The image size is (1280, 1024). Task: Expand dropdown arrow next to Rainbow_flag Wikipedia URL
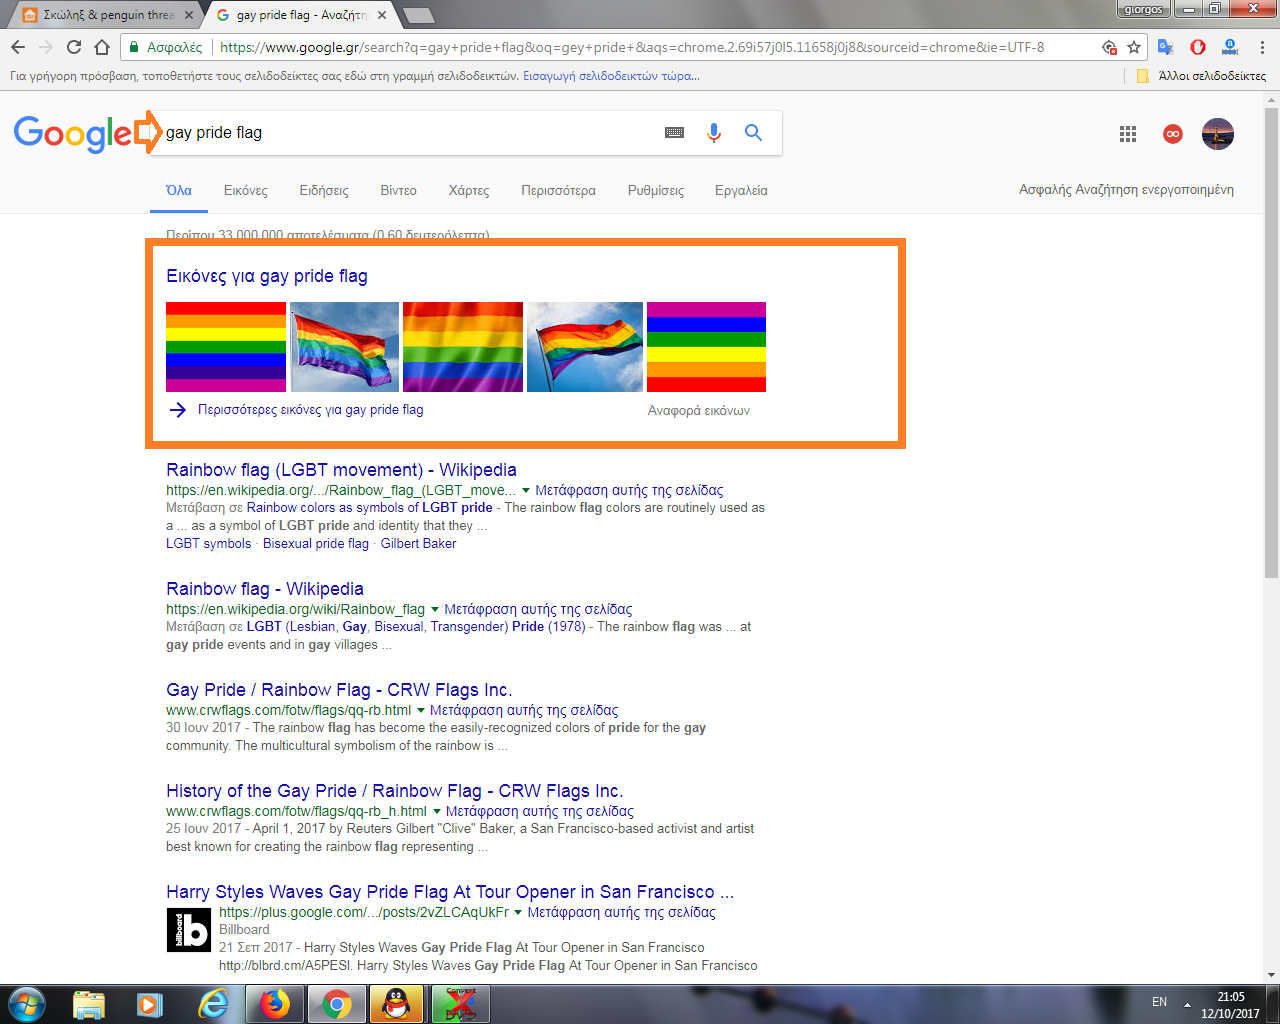[x=435, y=609]
